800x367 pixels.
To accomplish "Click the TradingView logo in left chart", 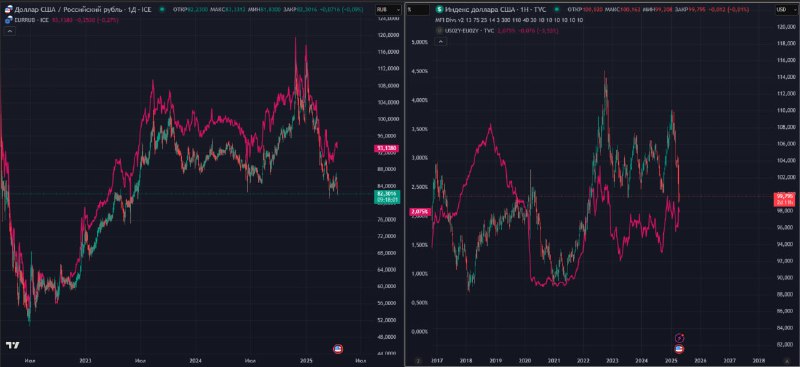I will 13,346.
